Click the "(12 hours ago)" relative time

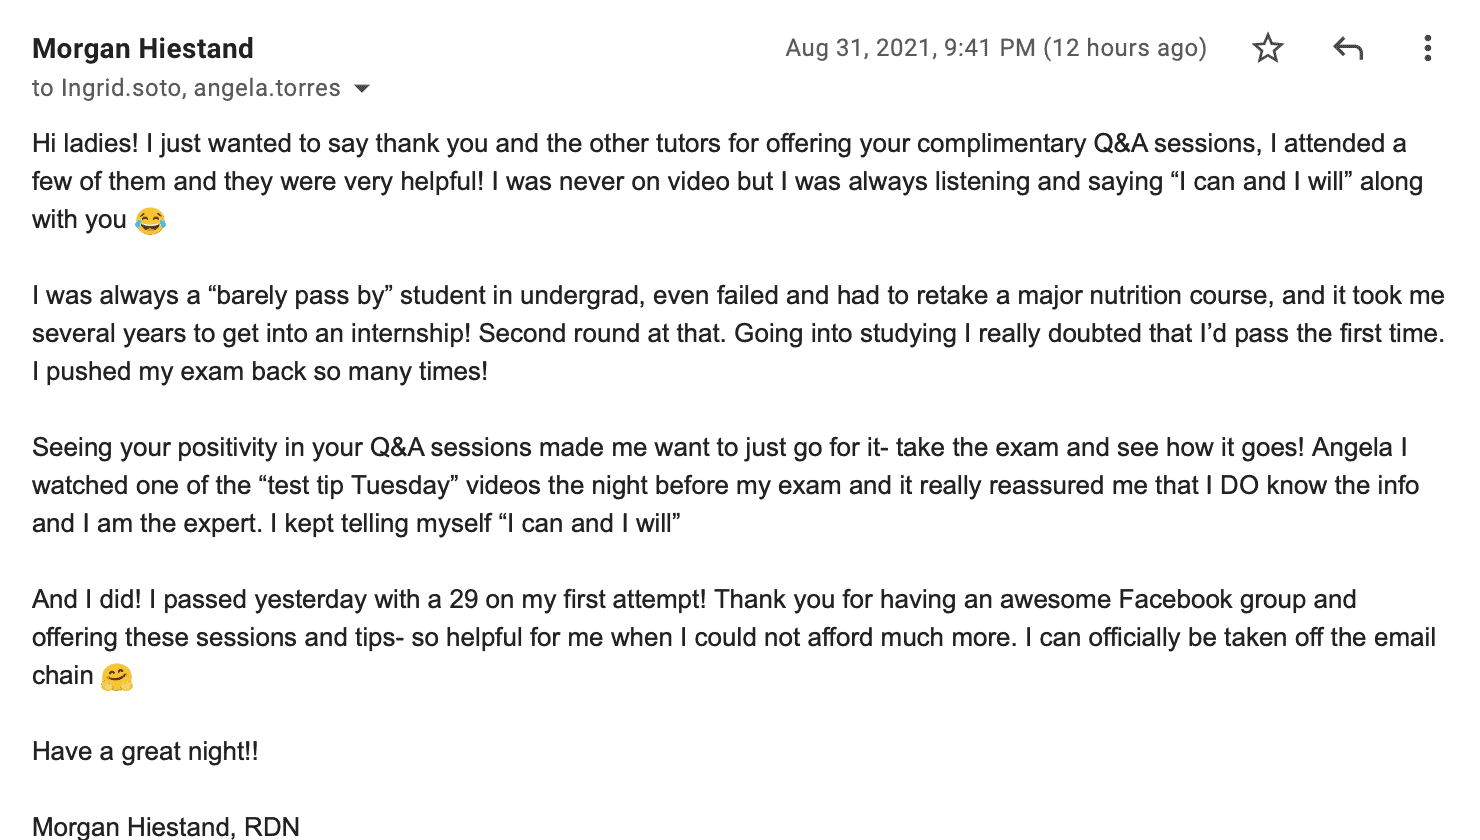point(1125,48)
